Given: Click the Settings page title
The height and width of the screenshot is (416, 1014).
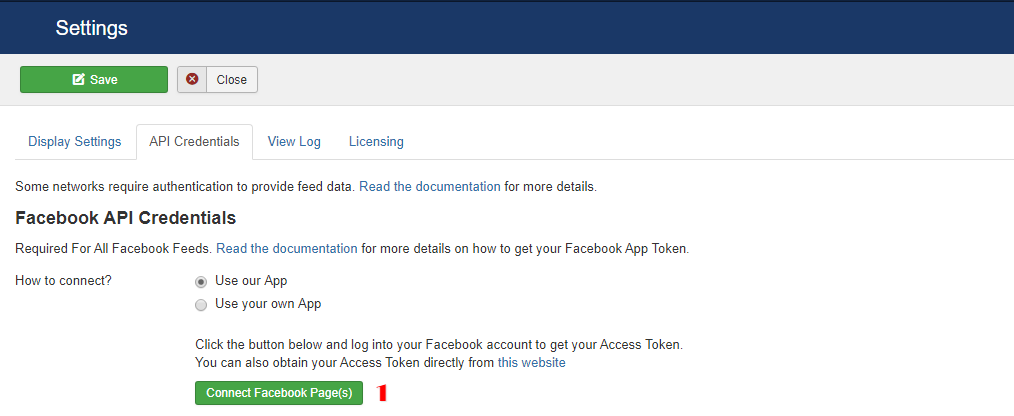Looking at the screenshot, I should pyautogui.click(x=91, y=28).
